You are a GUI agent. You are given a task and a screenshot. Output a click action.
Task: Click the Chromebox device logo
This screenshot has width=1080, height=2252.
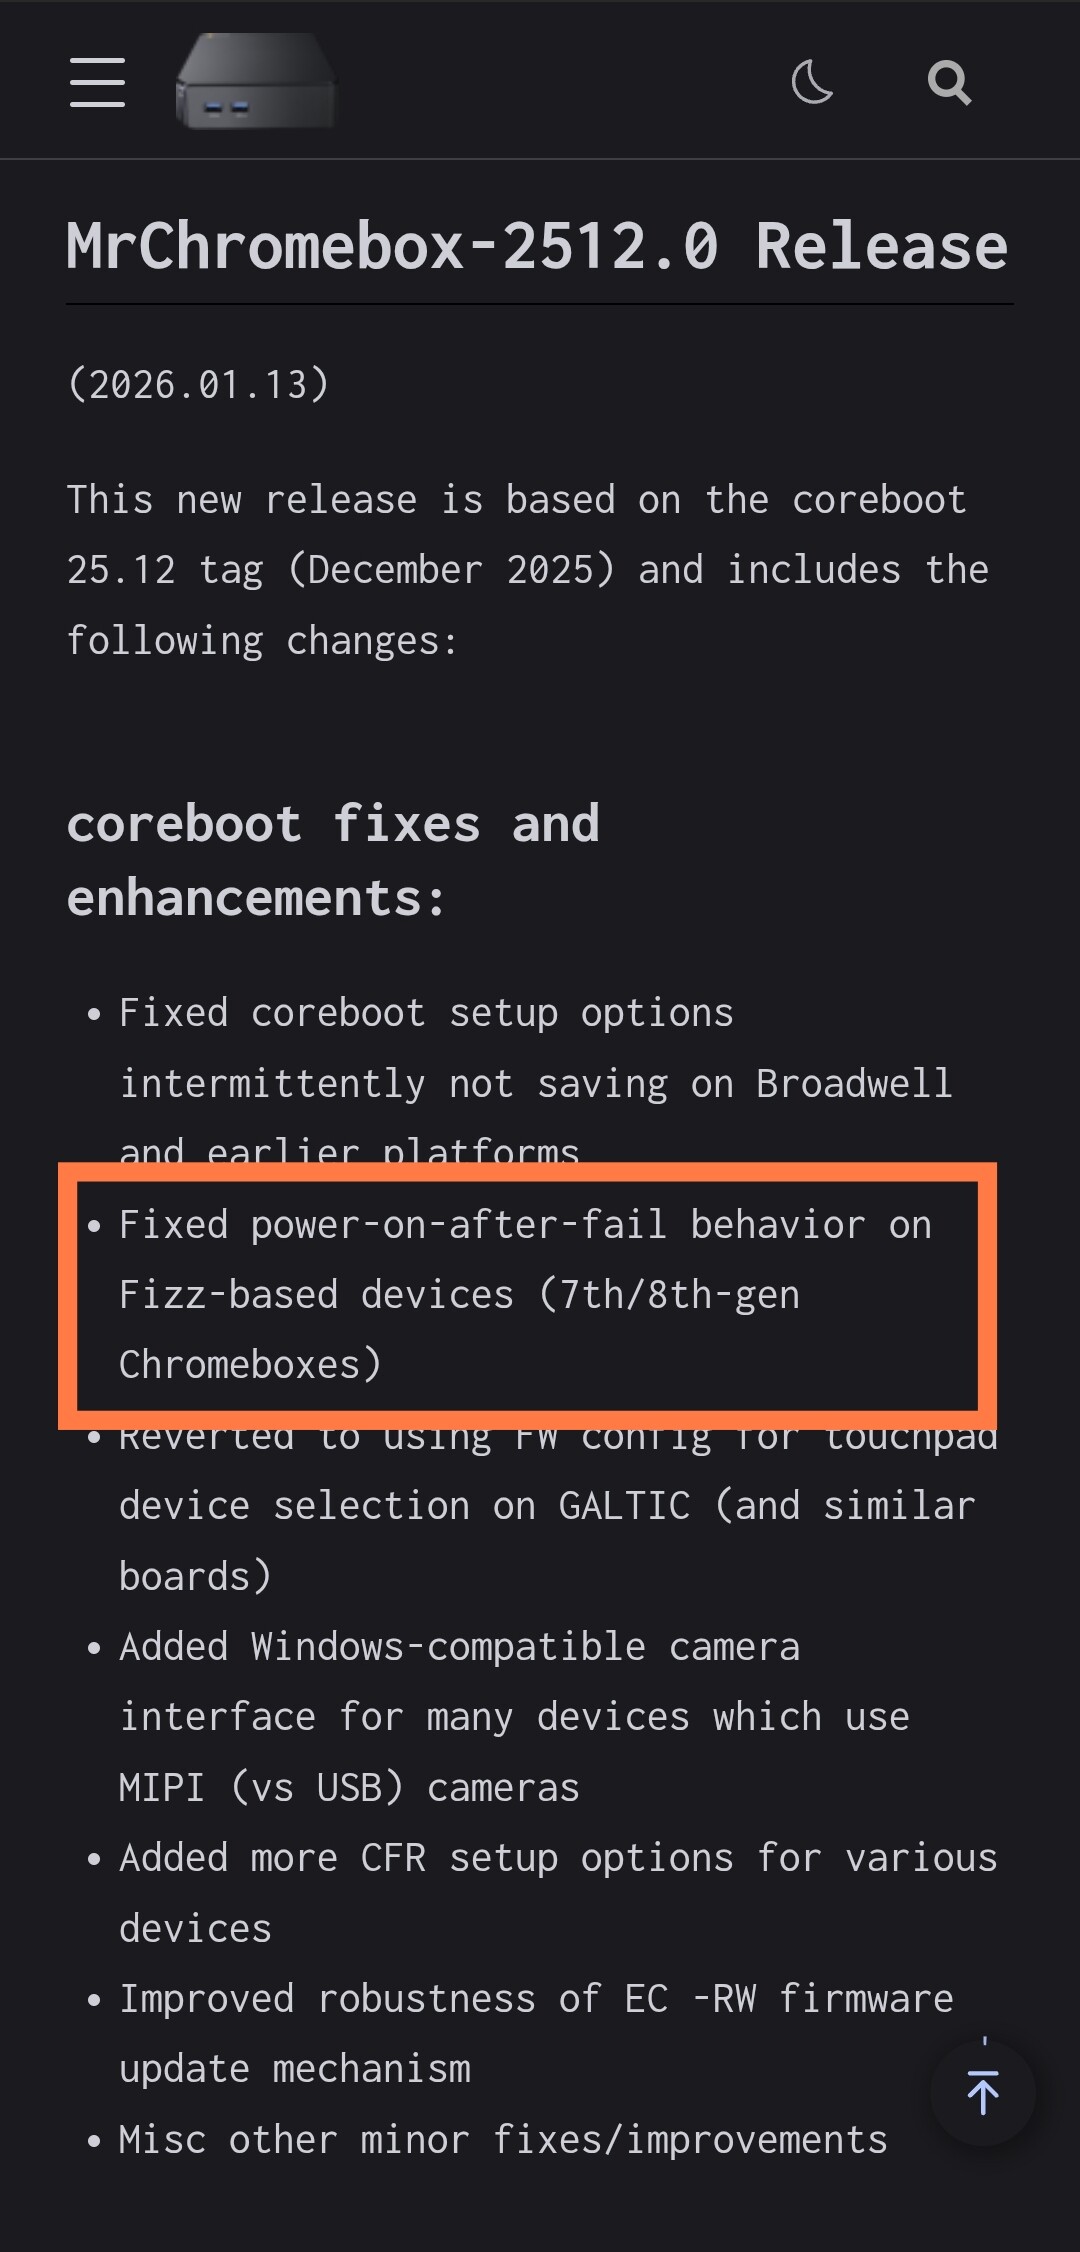256,82
